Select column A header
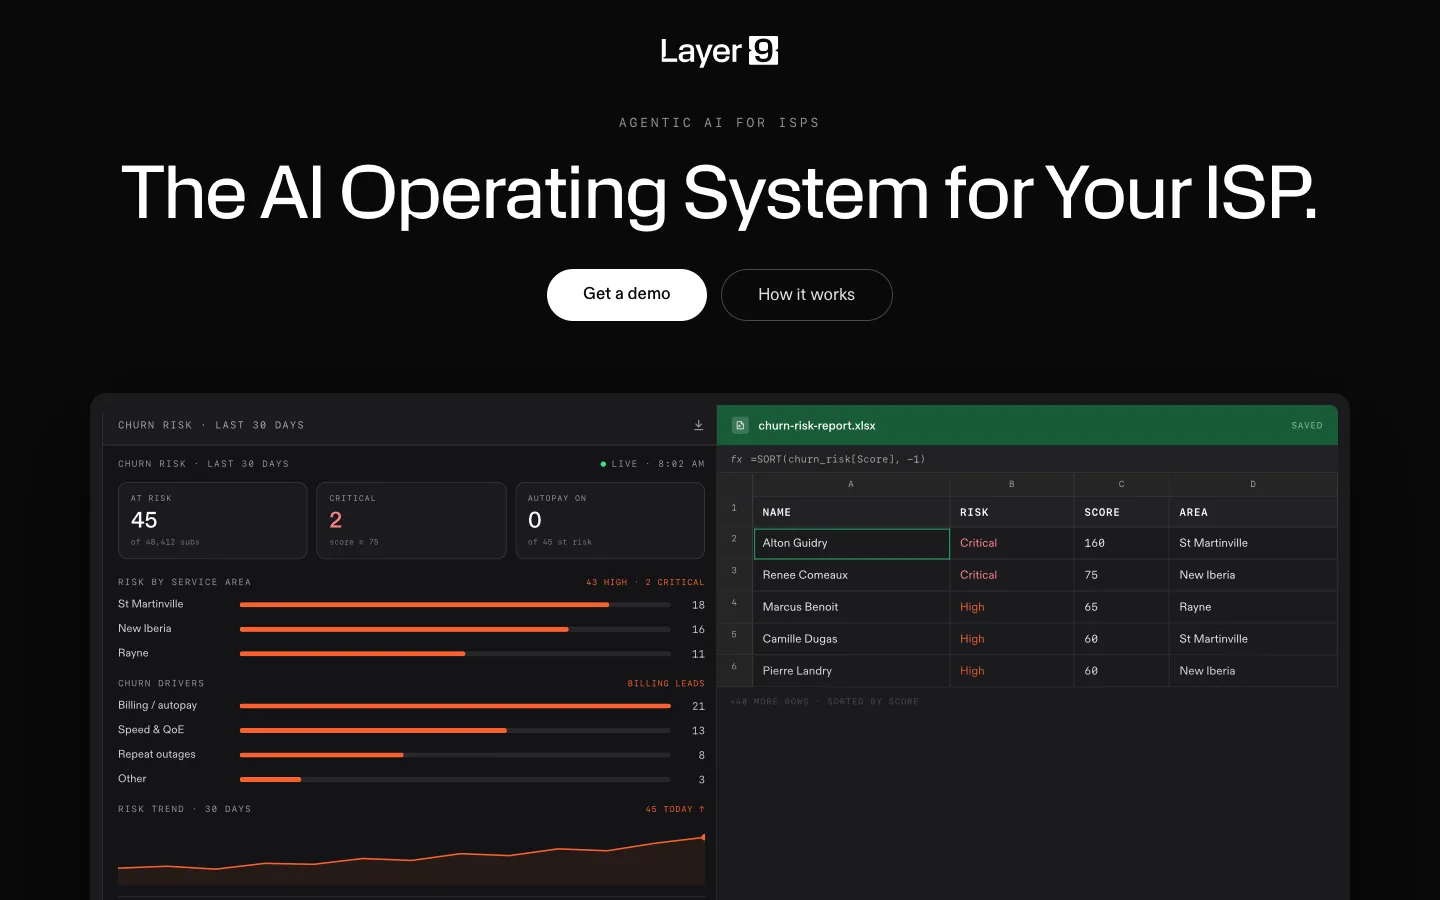The width and height of the screenshot is (1440, 900). coord(851,484)
